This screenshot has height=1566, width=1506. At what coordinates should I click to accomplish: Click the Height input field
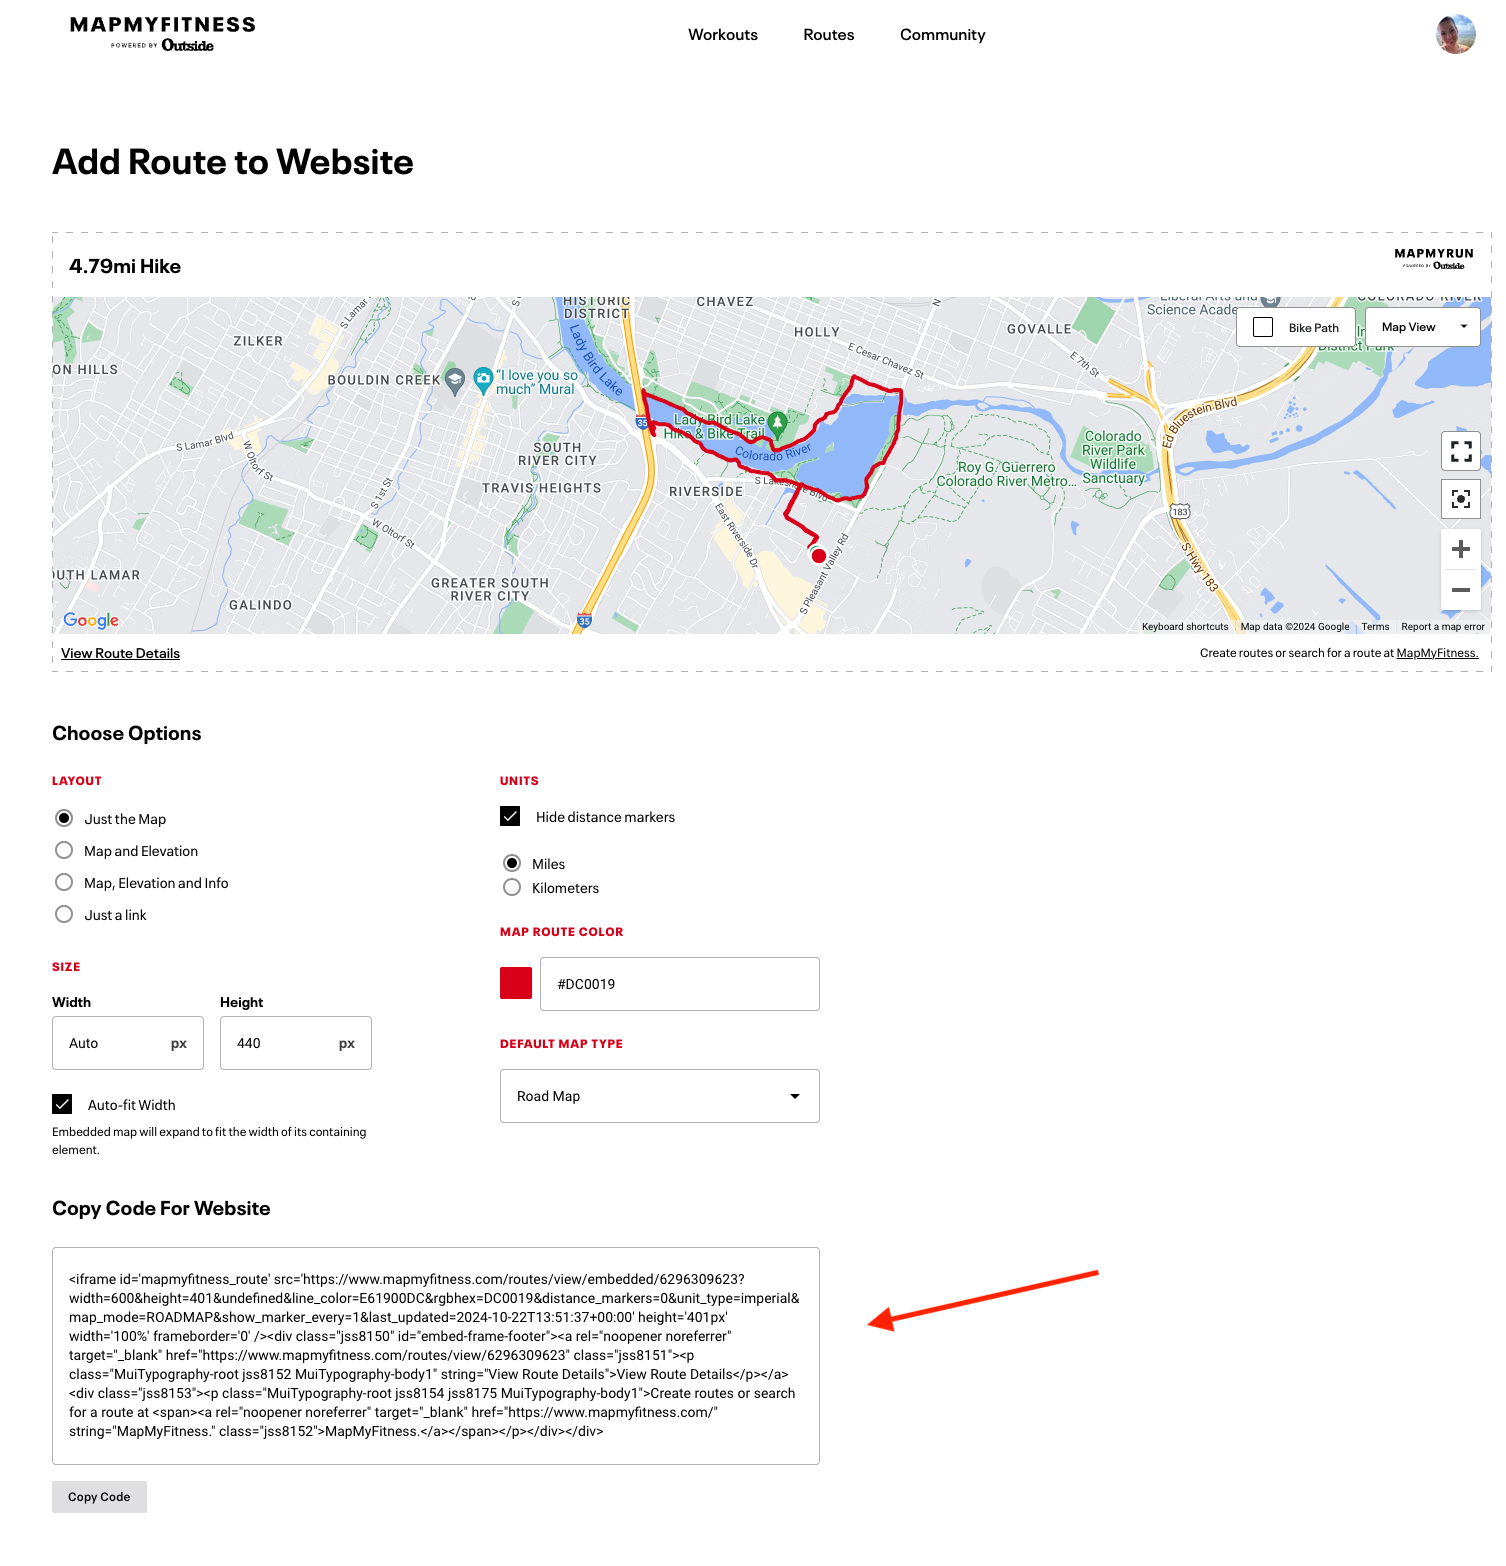pyautogui.click(x=284, y=1043)
